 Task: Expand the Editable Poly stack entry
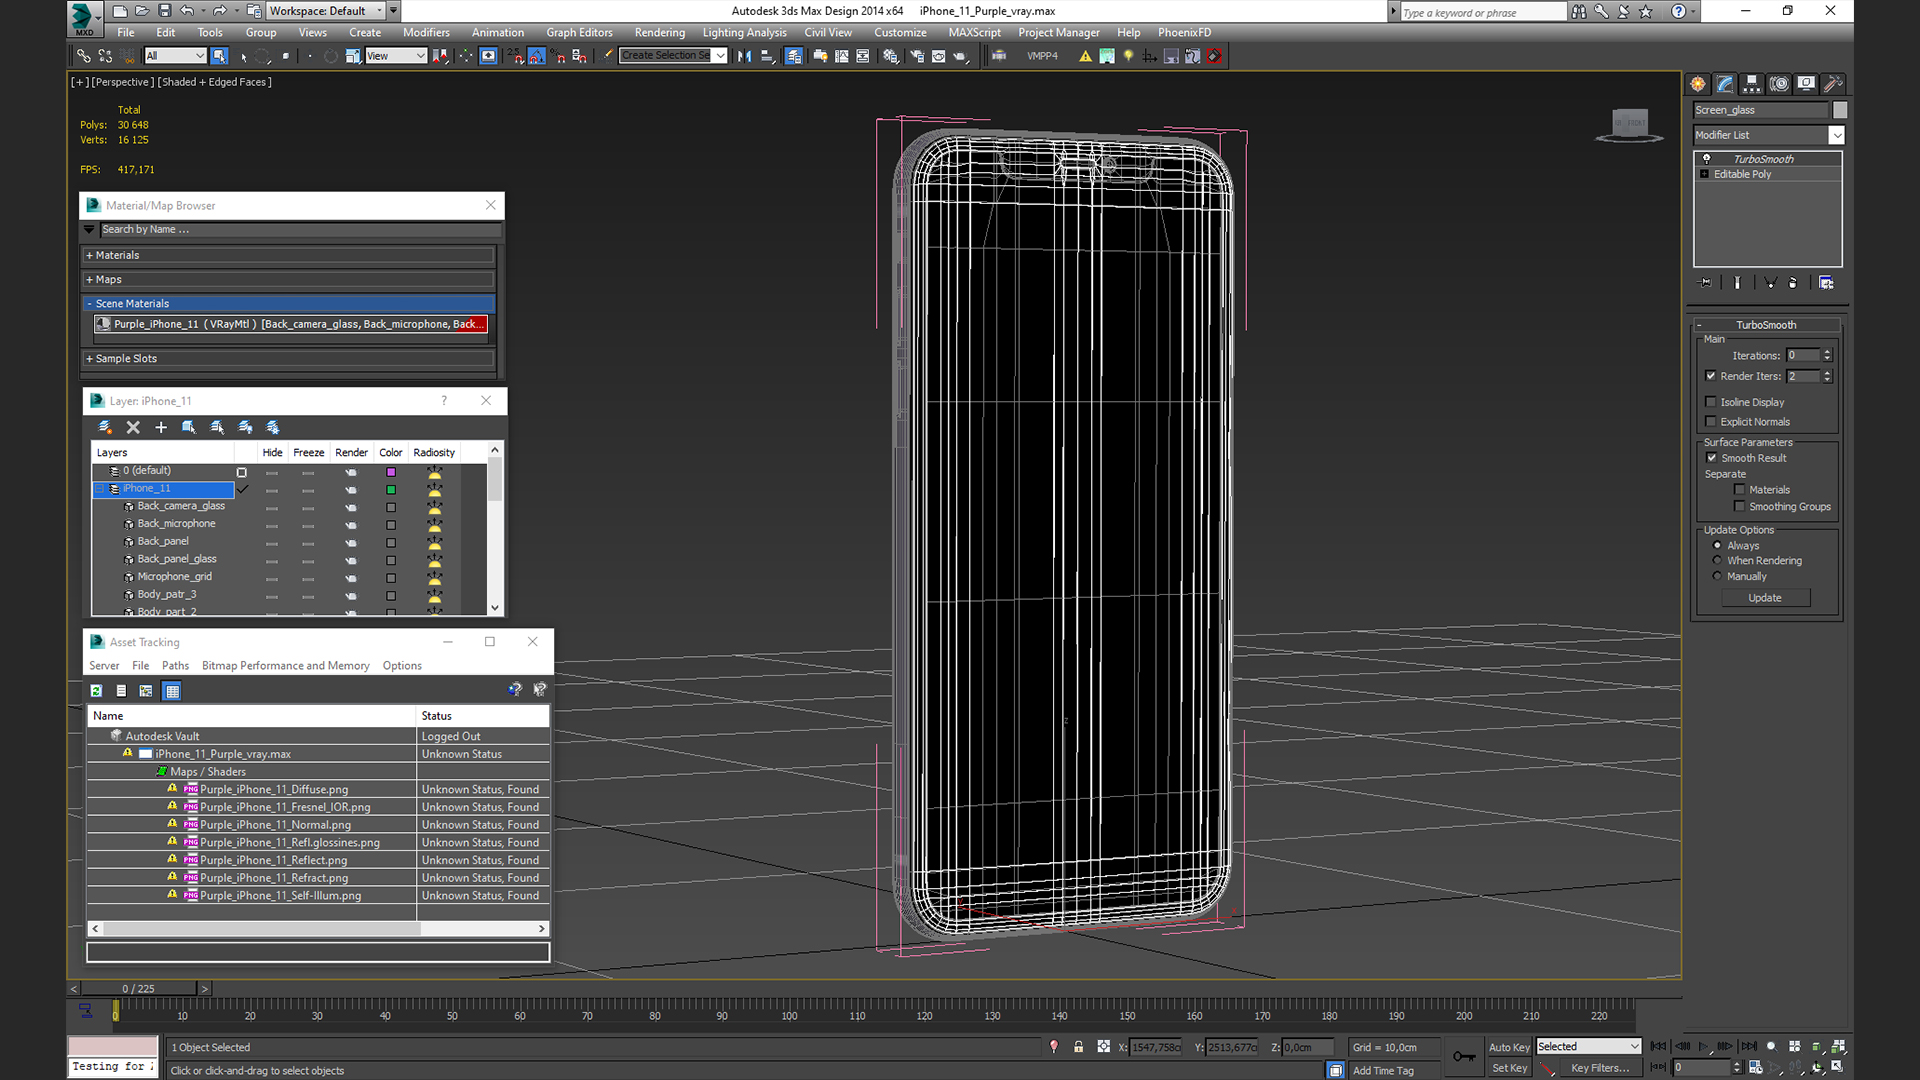point(1705,174)
